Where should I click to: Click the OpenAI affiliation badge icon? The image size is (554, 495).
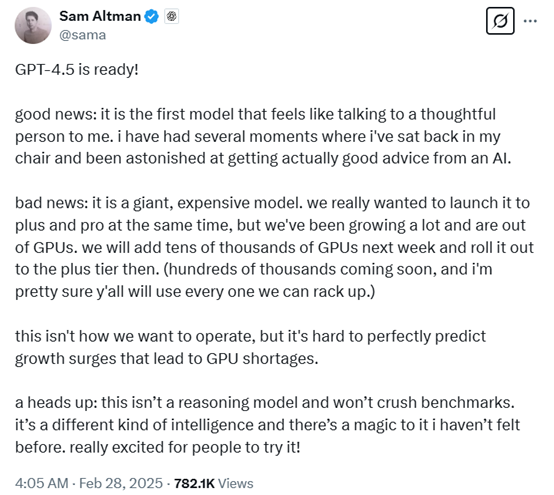(x=171, y=17)
